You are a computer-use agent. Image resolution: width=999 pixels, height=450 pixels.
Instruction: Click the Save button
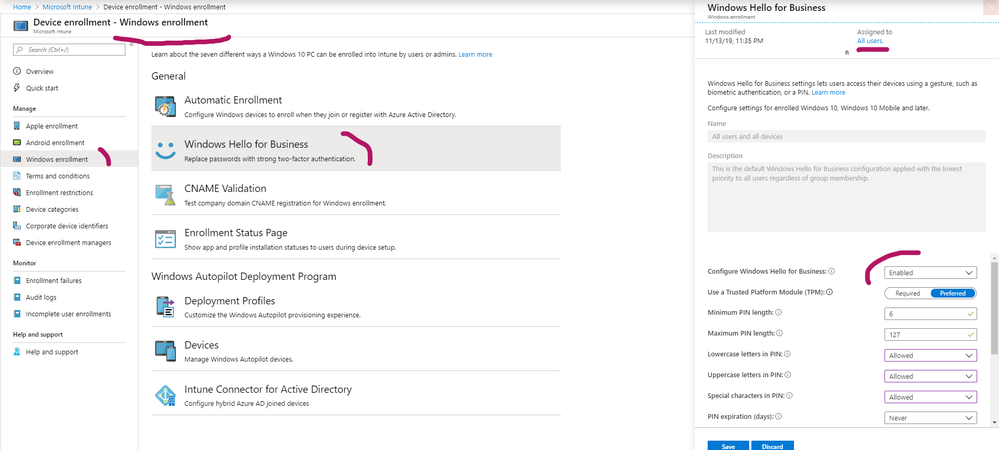point(728,446)
